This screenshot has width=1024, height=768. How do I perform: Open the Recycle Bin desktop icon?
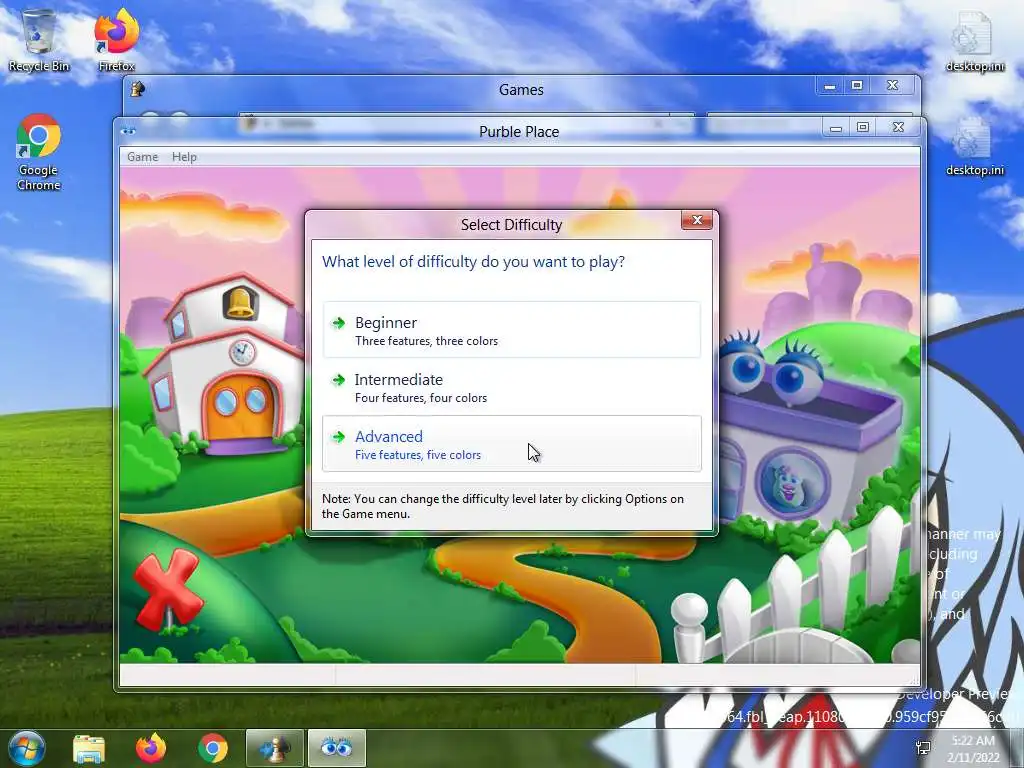tap(39, 40)
